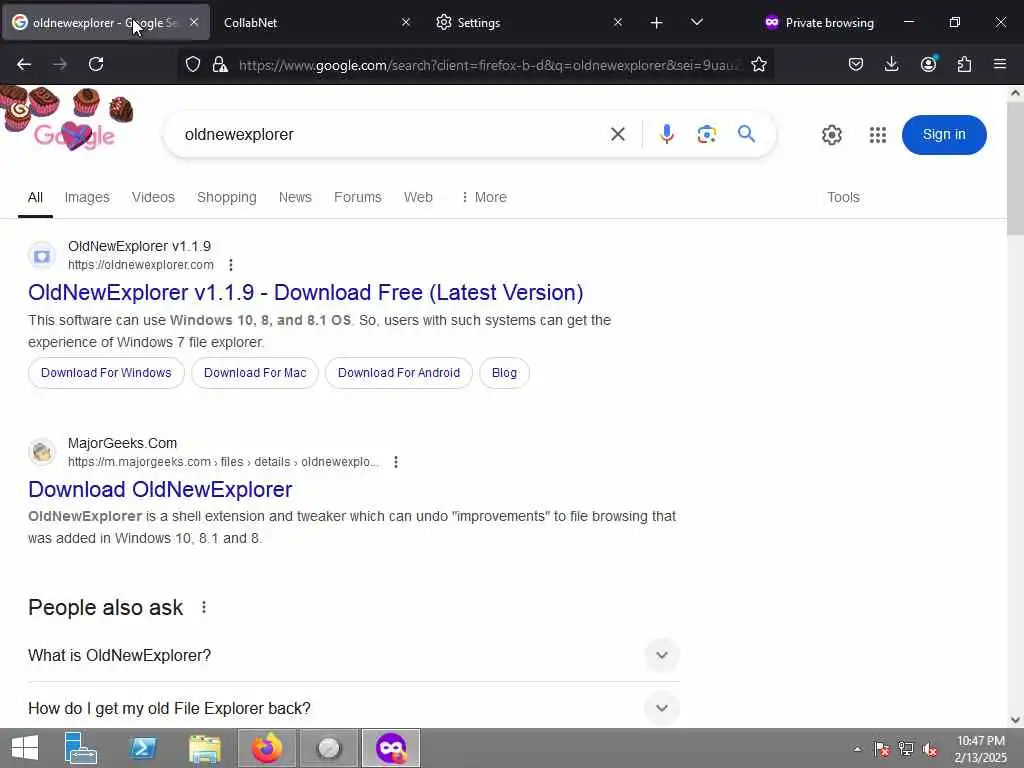Screen dimensions: 1024x768
Task: Click in the Google search input field
Action: (x=392, y=135)
